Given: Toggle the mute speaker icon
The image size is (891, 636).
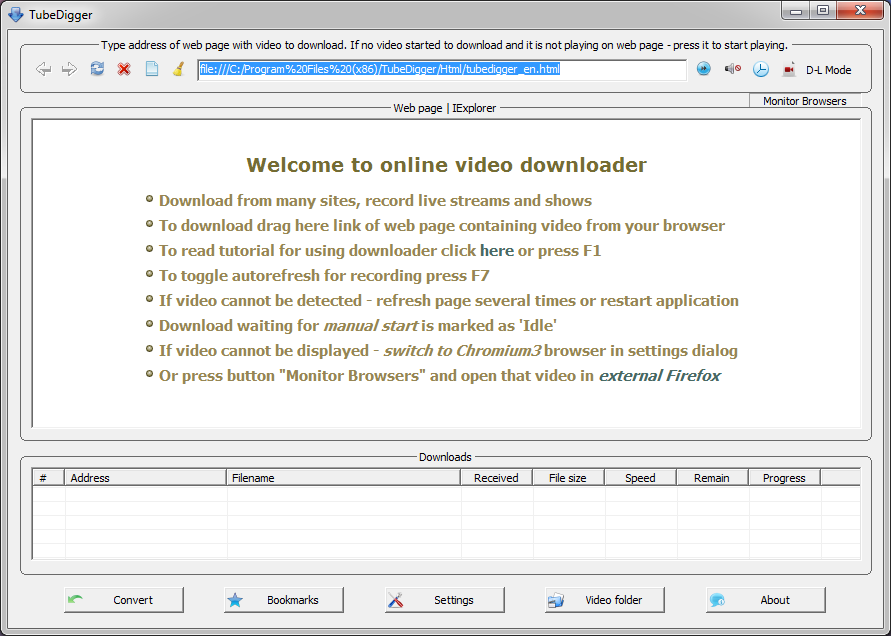Looking at the screenshot, I should click(732, 69).
